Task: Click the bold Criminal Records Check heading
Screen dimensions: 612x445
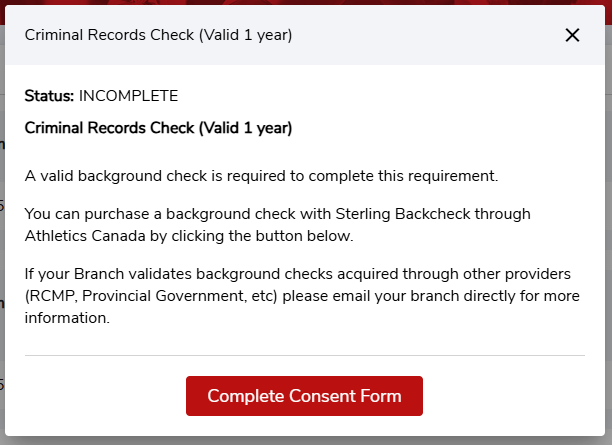Action: tap(158, 128)
